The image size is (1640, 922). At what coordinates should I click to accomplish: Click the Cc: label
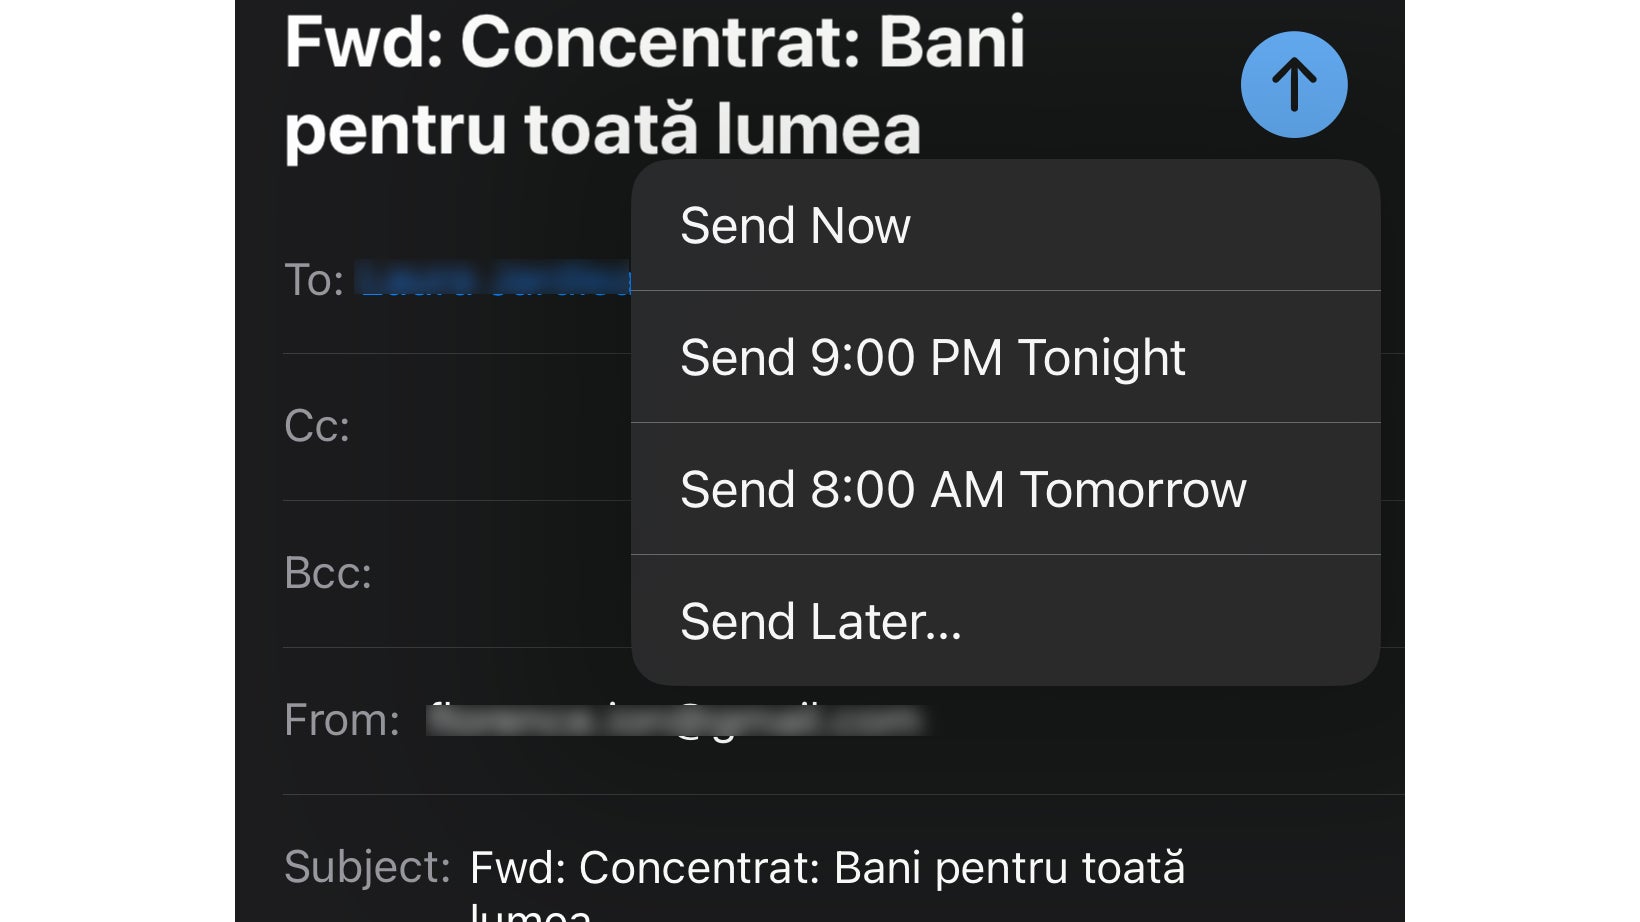pos(317,427)
